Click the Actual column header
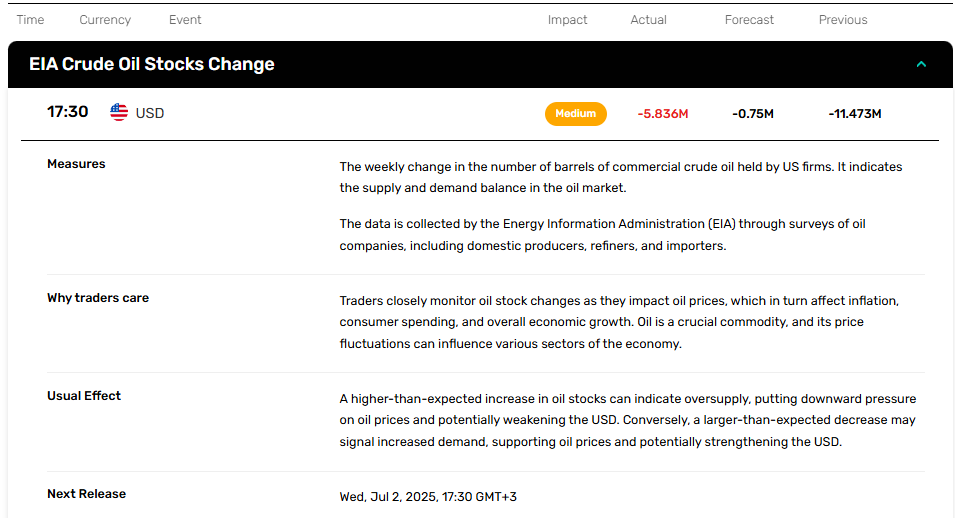This screenshot has width=955, height=518. (648, 20)
